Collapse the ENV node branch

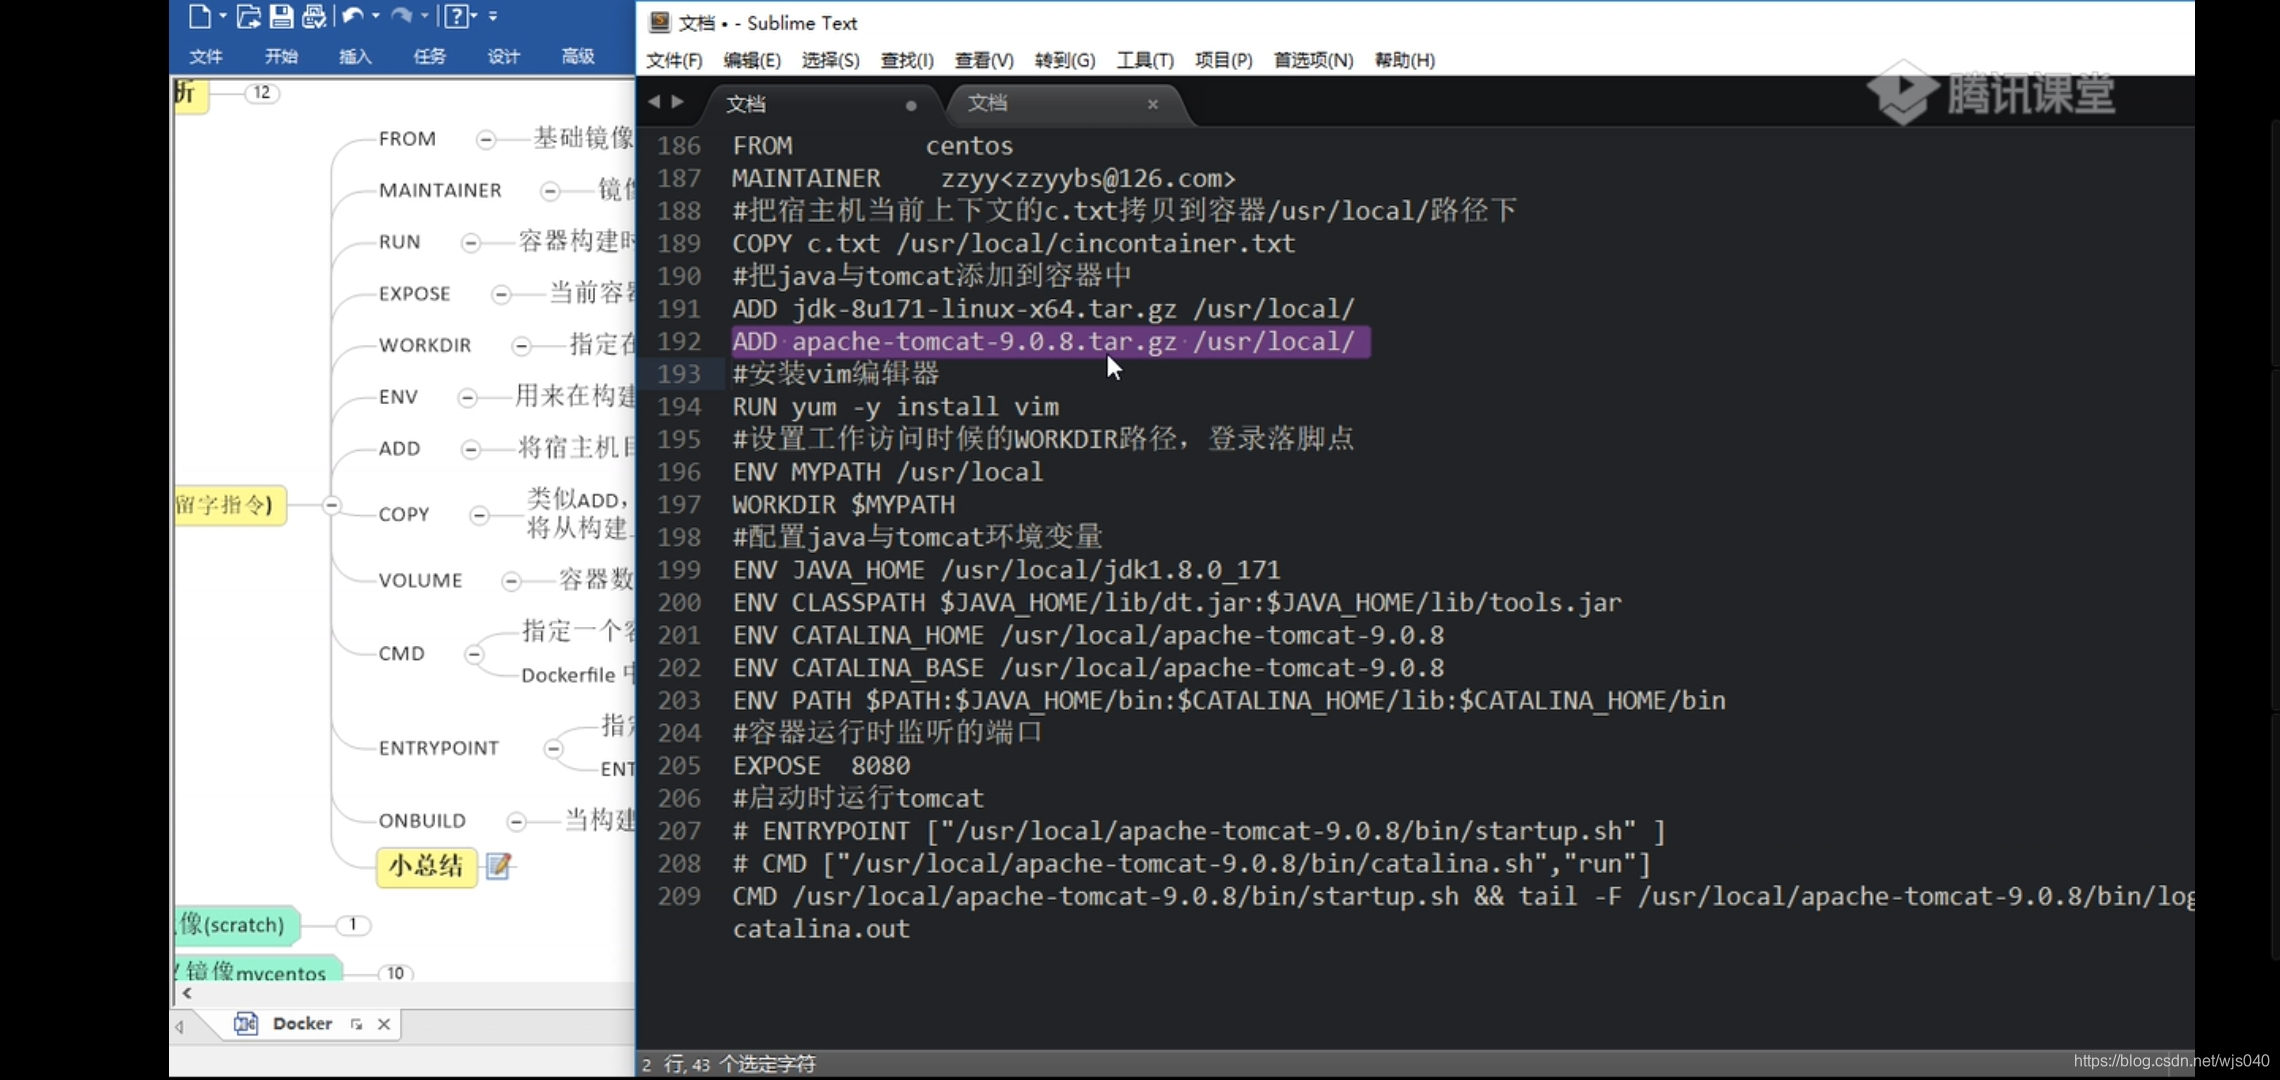pos(467,397)
